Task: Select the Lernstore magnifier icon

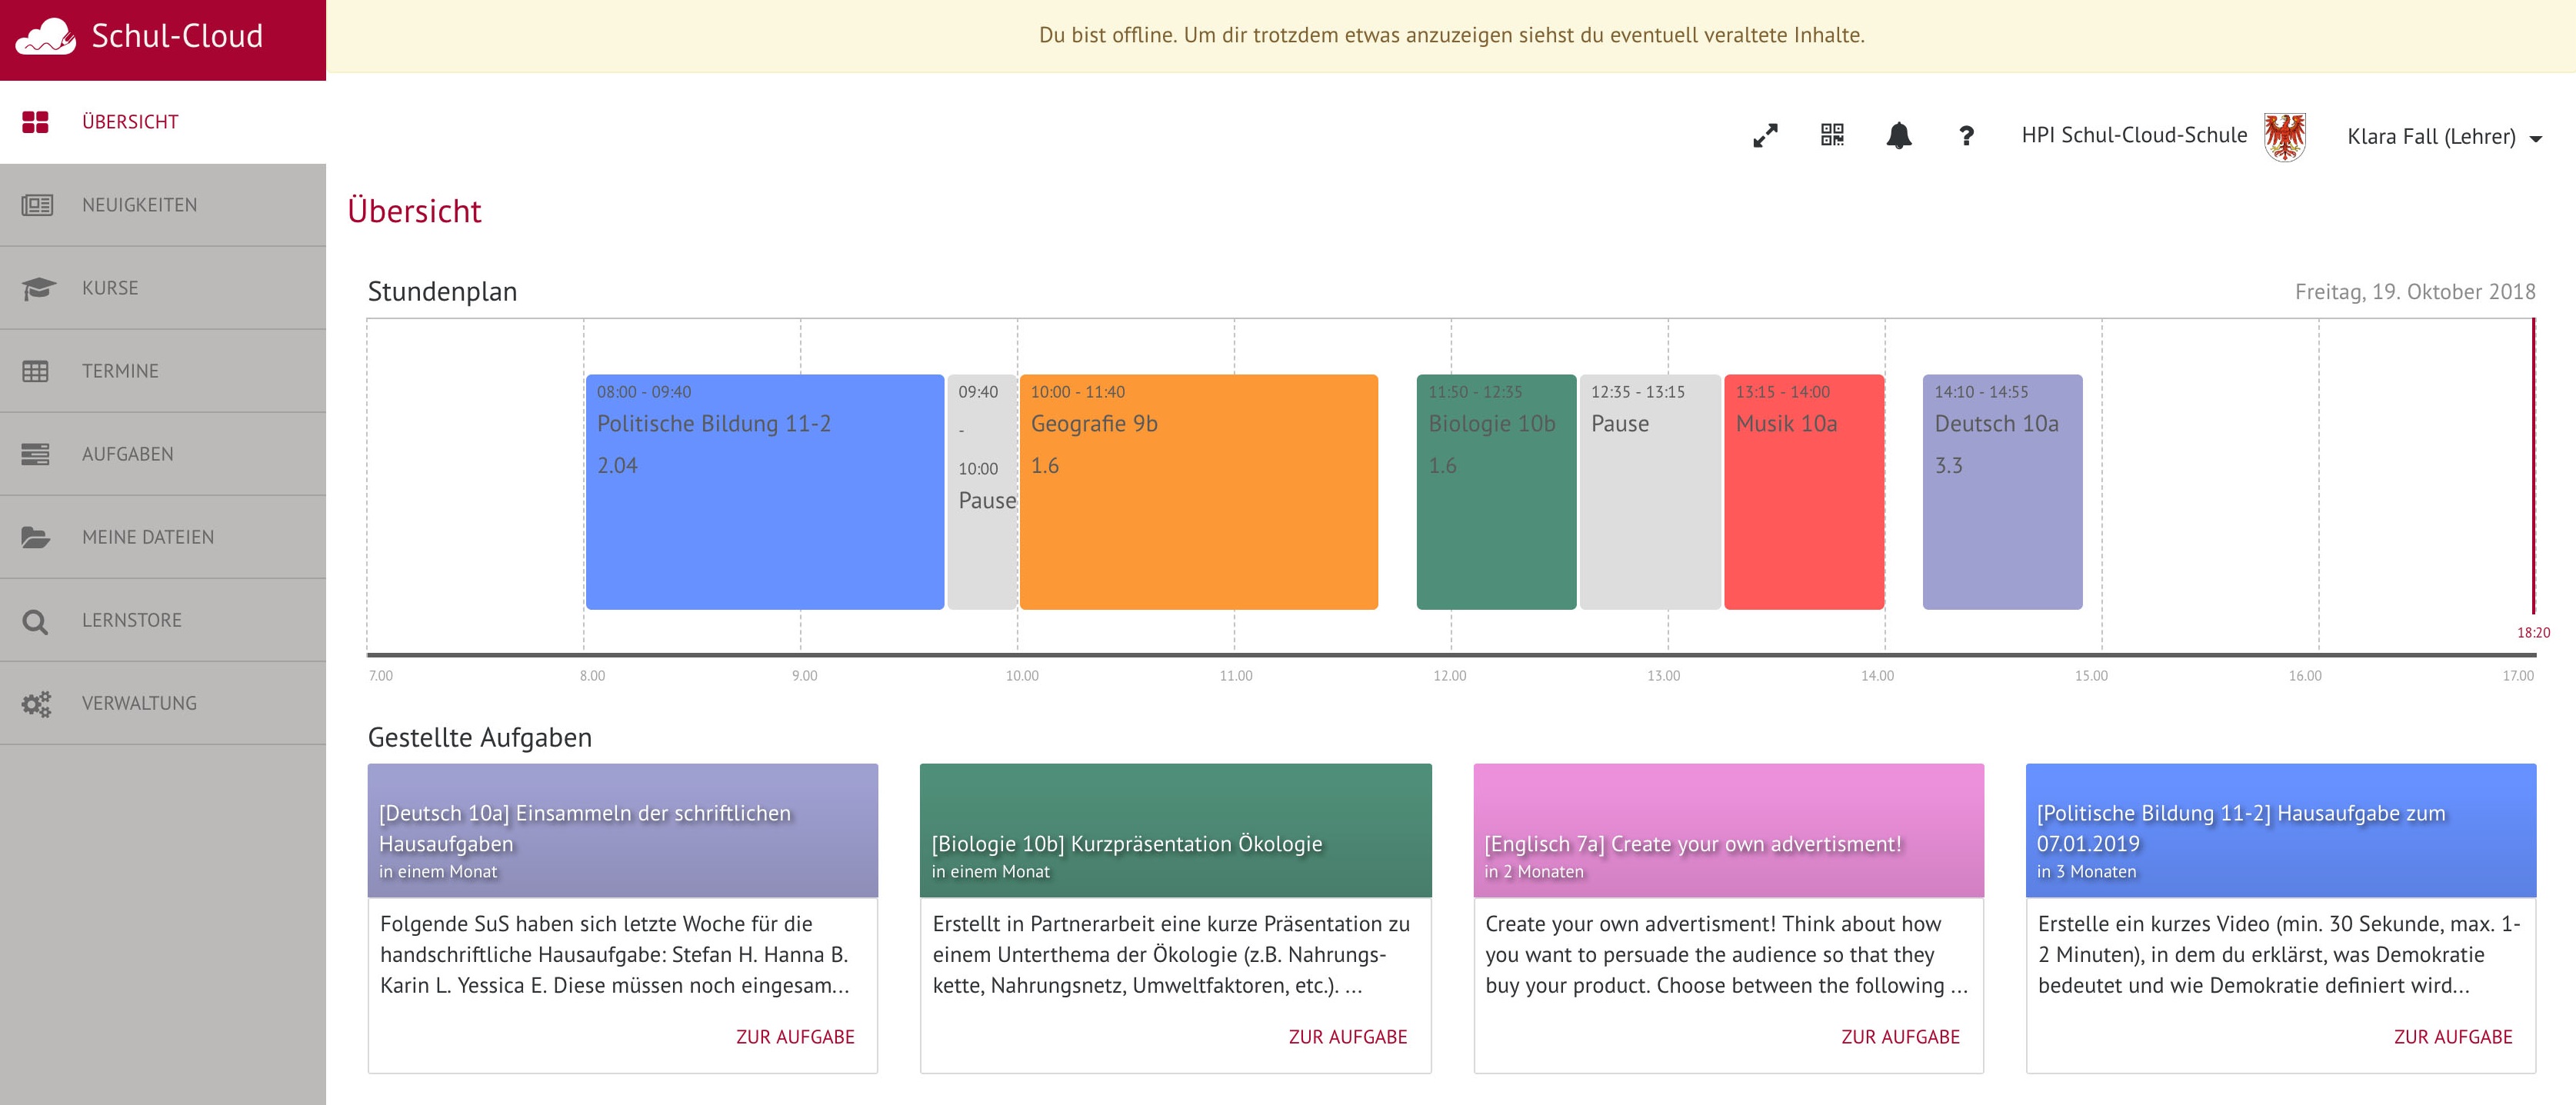Action: pyautogui.click(x=36, y=620)
